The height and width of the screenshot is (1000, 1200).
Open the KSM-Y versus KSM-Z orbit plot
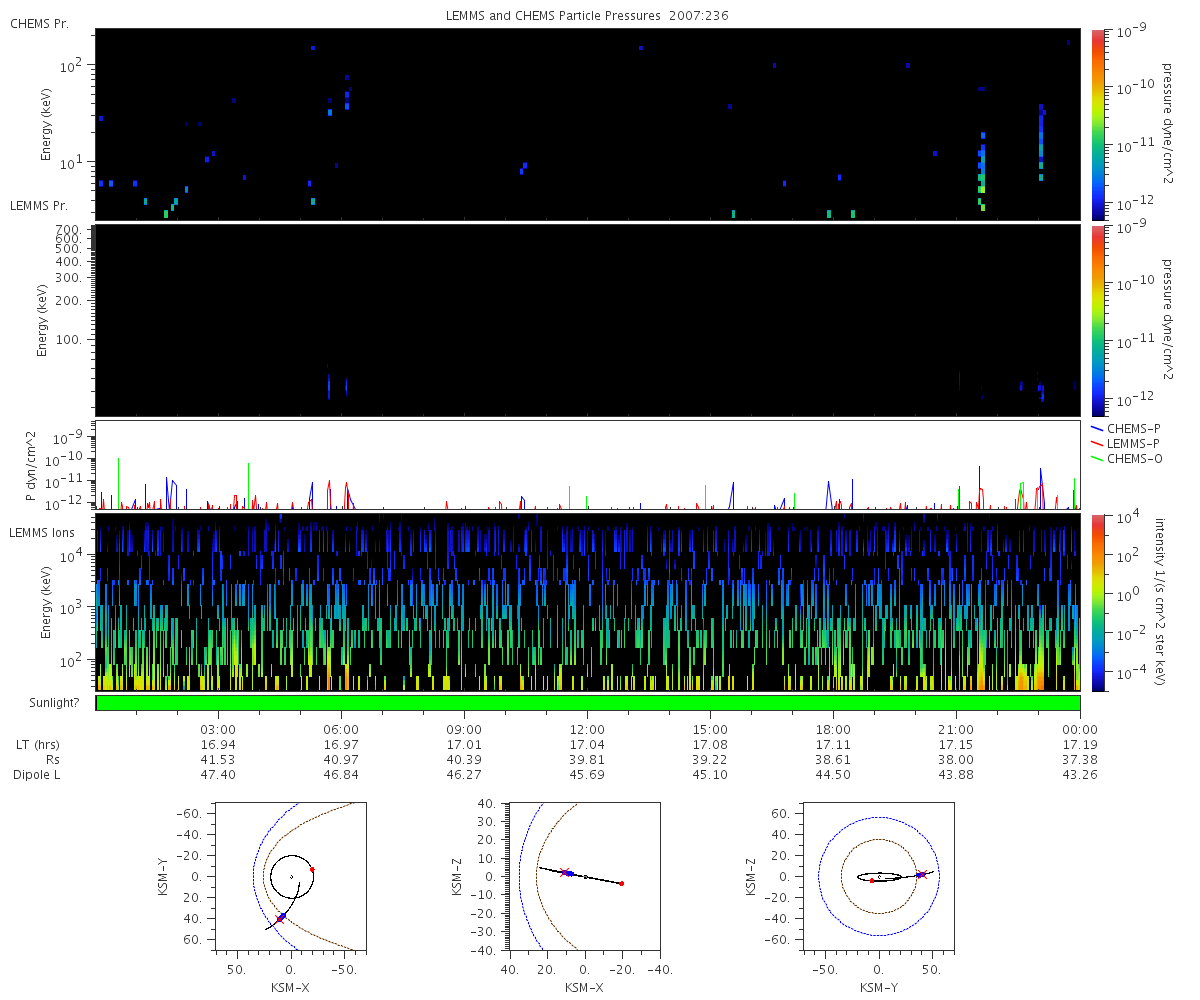point(879,877)
